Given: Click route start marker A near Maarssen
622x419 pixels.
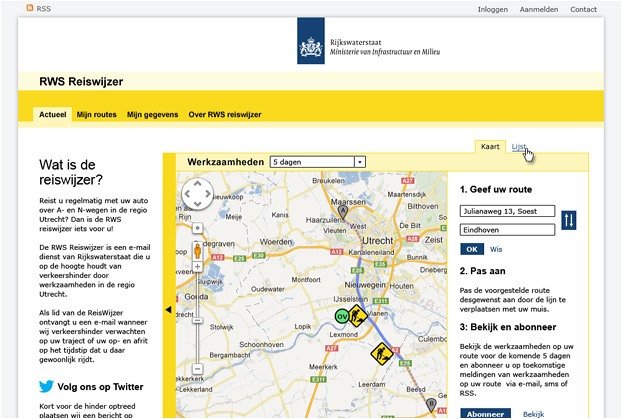Looking at the screenshot, I should click(x=343, y=212).
